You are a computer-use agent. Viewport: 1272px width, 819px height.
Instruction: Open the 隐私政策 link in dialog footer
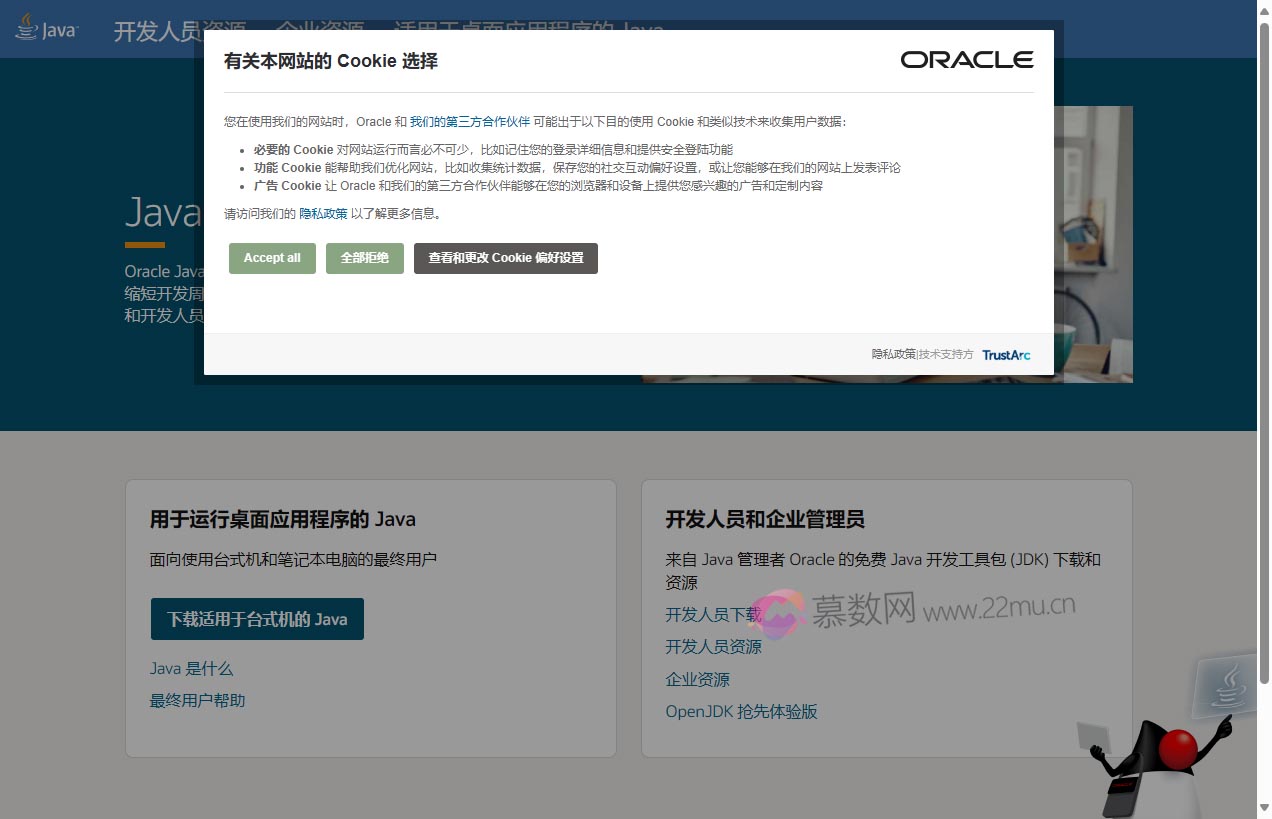pyautogui.click(x=893, y=354)
